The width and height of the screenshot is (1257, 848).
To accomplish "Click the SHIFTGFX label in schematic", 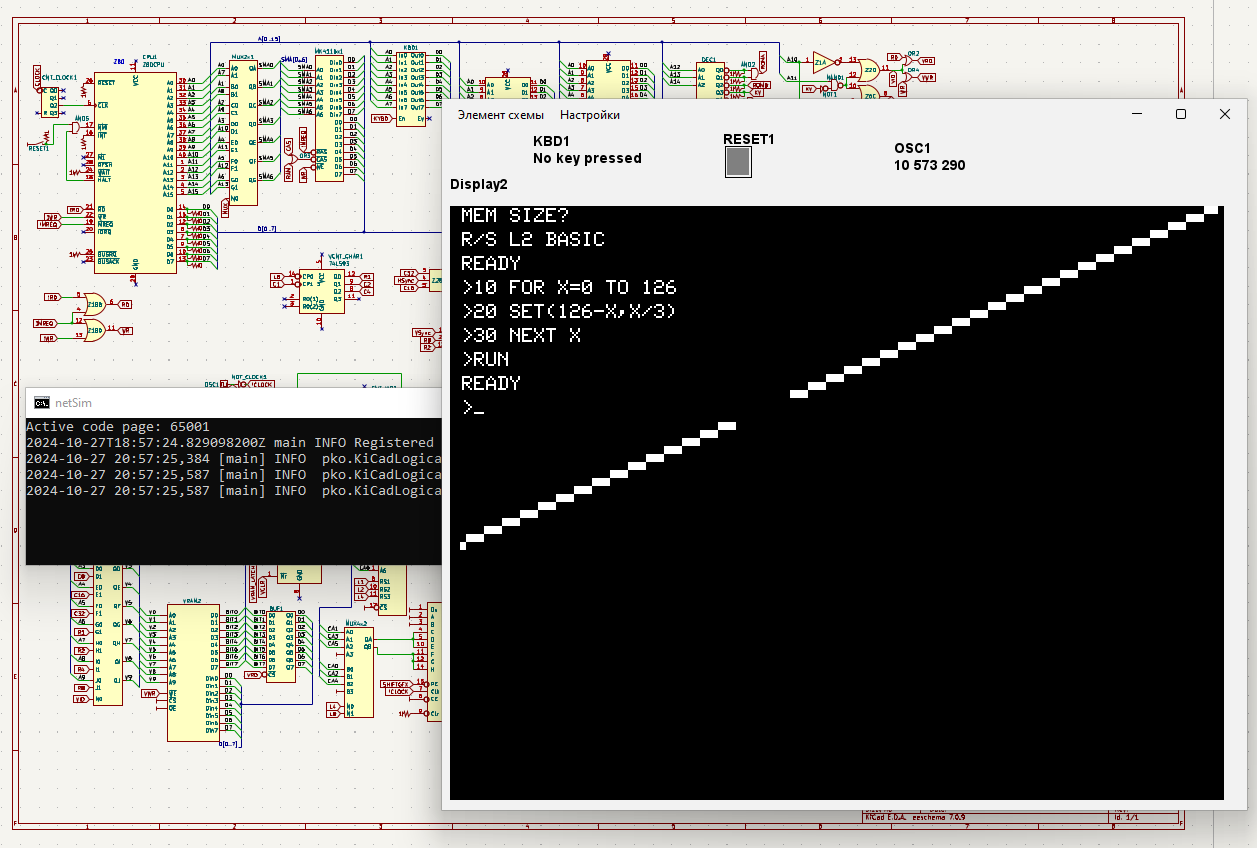I will pyautogui.click(x=395, y=684).
